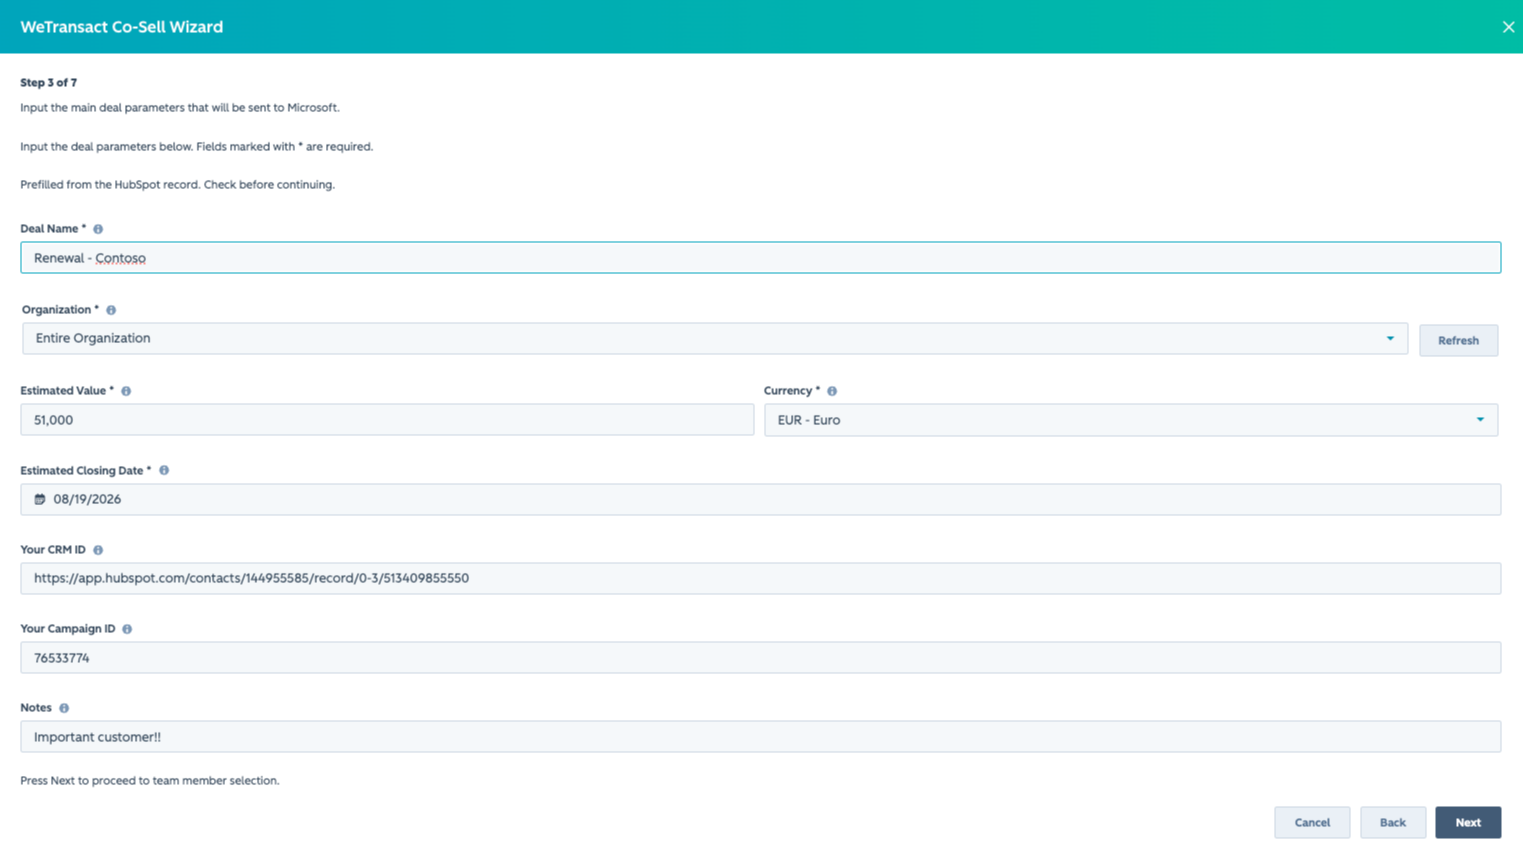Click the Estimated Value info icon
The image size is (1523, 857).
click(126, 391)
